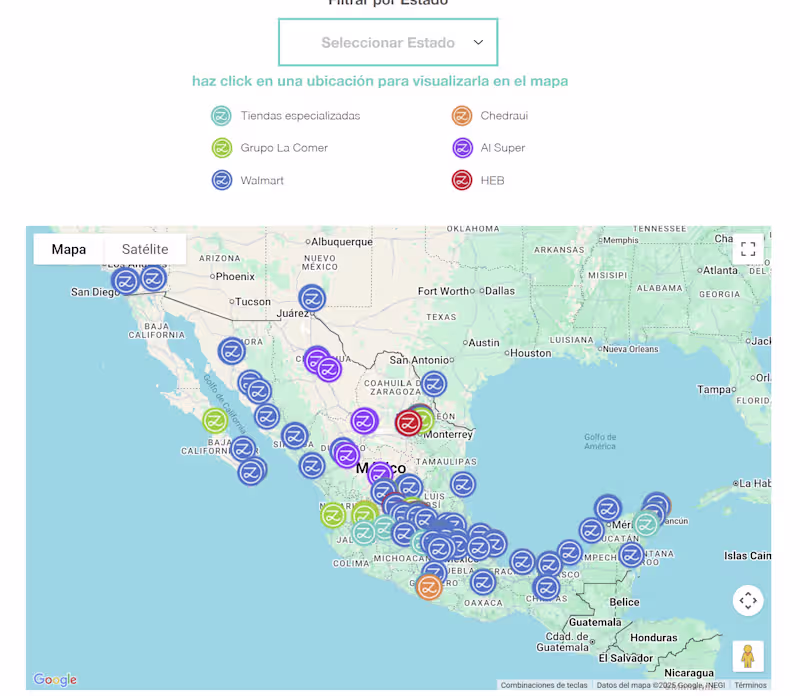Click the Monterrey city label on map
800x696 pixels.
(x=448, y=434)
